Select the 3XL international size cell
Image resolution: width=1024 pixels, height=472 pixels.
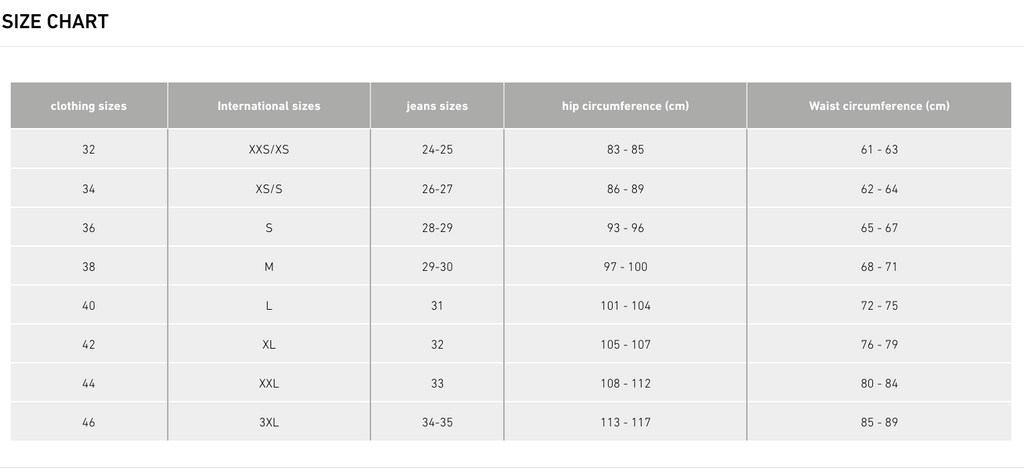(269, 422)
